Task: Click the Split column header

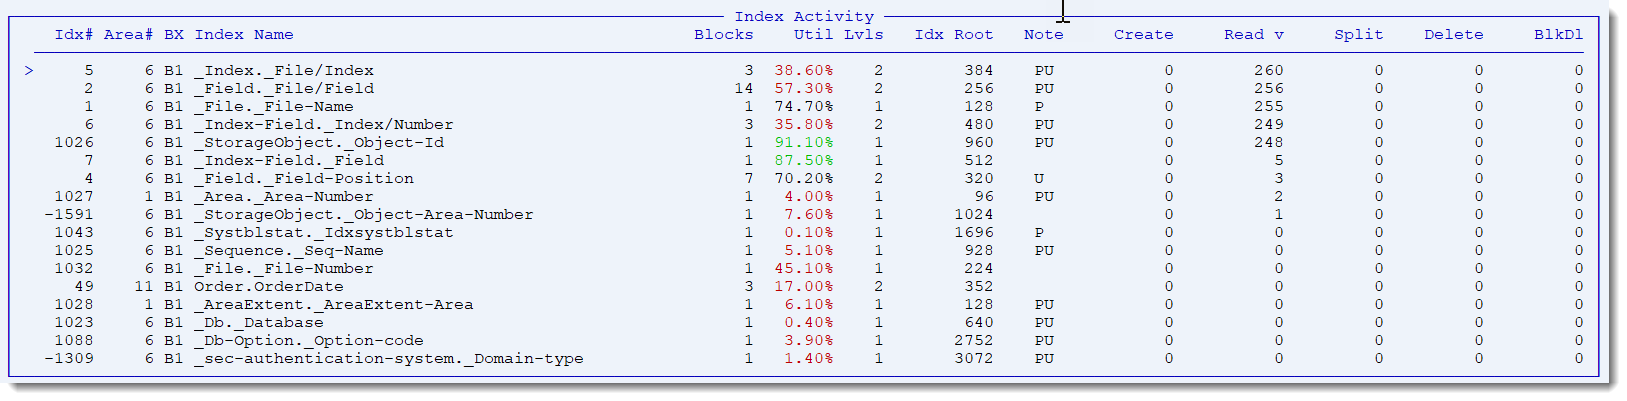Action: pos(1358,35)
